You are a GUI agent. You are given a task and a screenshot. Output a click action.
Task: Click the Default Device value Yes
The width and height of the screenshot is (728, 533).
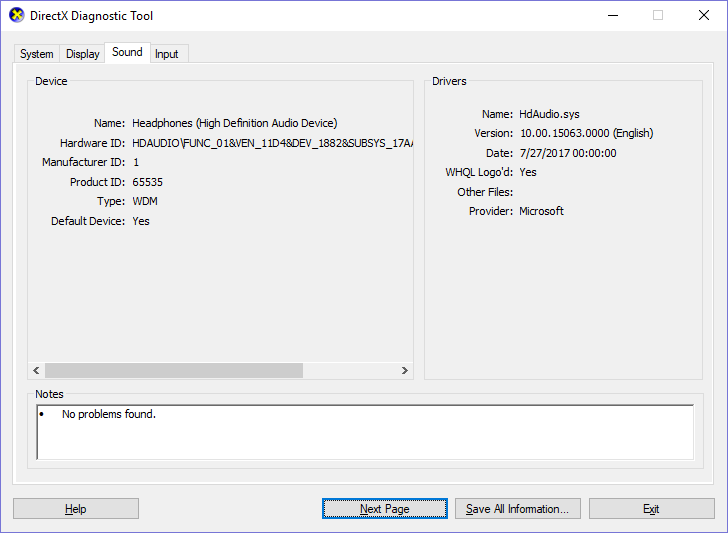pos(141,221)
